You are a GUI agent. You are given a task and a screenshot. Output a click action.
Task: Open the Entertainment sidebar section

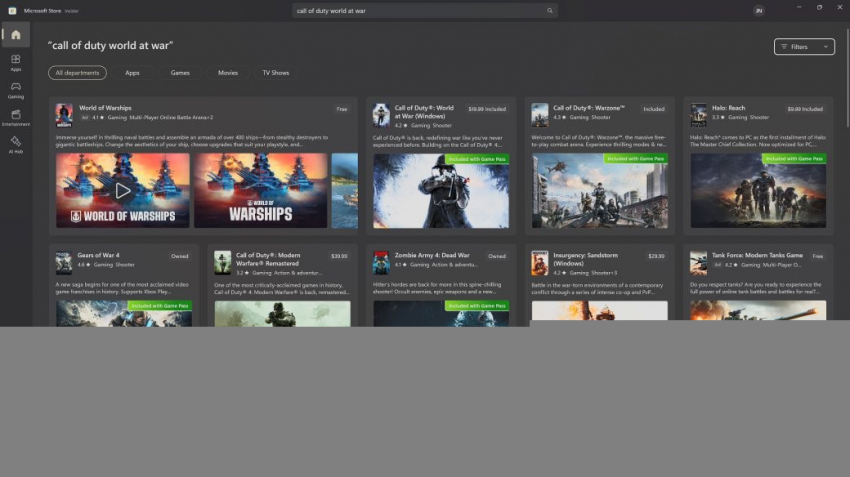[16, 118]
